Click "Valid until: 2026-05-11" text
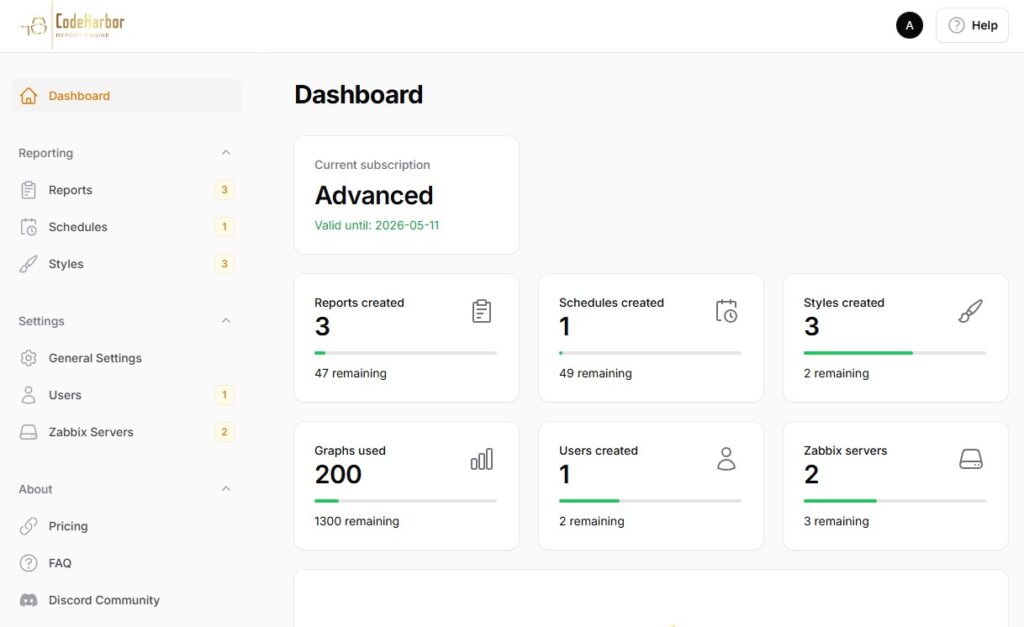 tap(377, 225)
